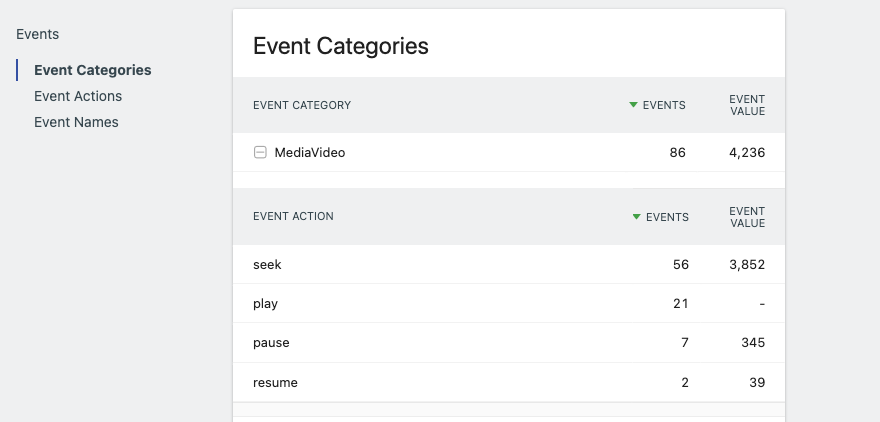The image size is (880, 422).
Task: Collapse the MediaVideo category row
Action: [260, 153]
